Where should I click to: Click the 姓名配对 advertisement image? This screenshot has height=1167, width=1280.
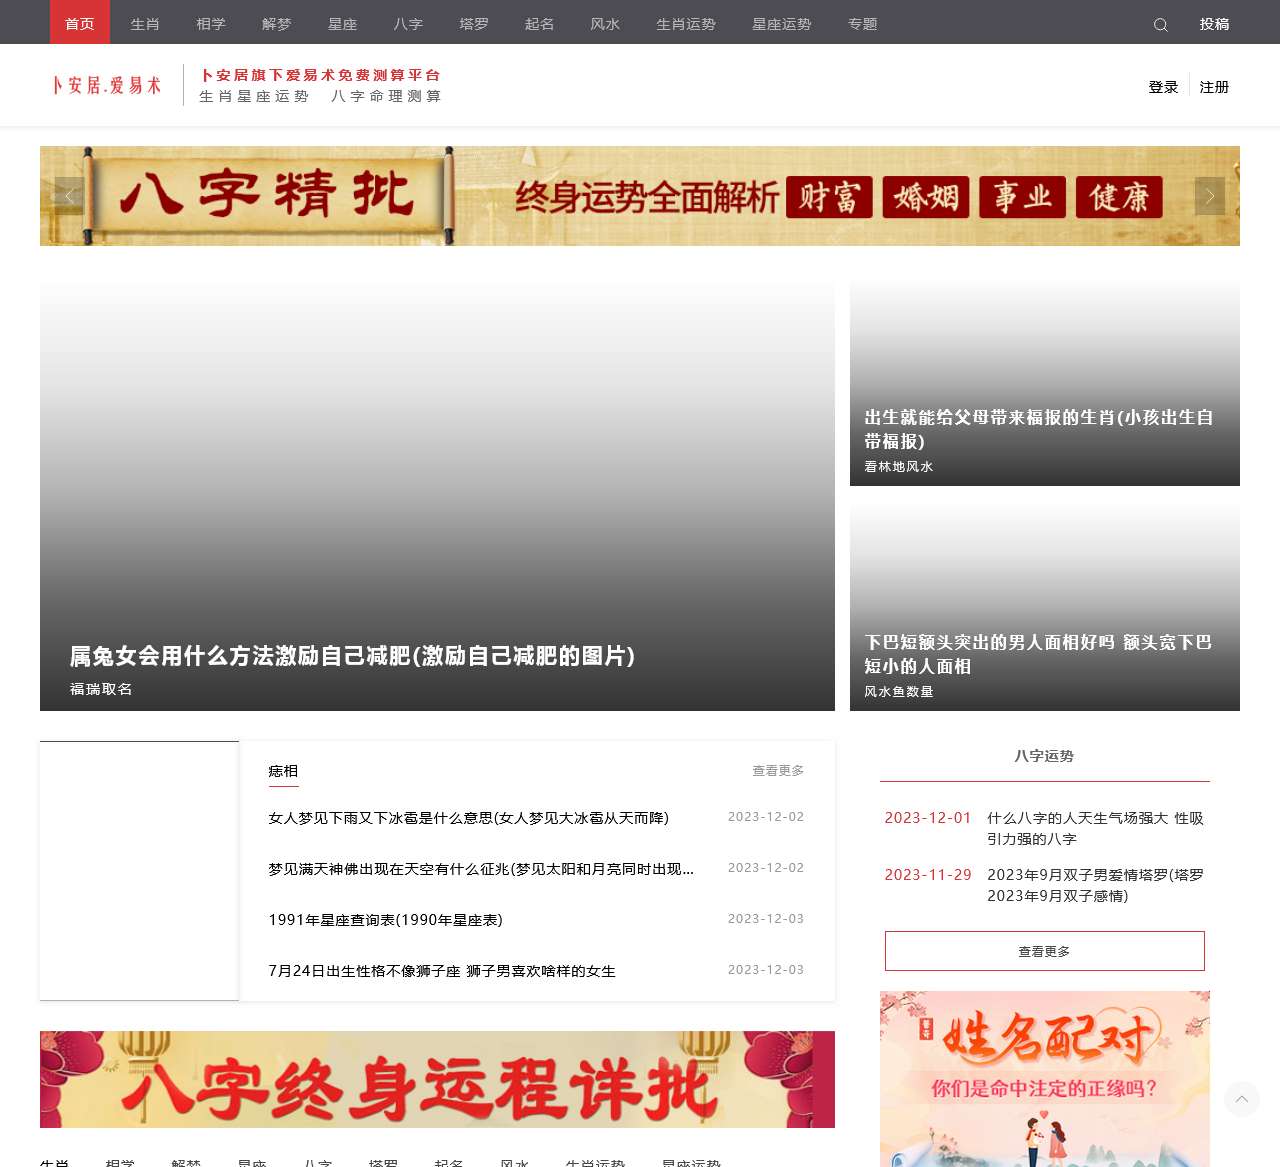click(1044, 1078)
